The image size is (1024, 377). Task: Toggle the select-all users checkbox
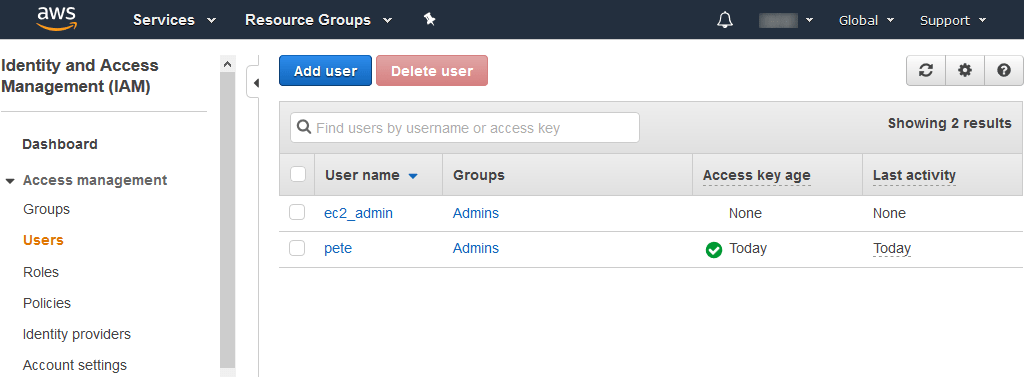point(298,174)
